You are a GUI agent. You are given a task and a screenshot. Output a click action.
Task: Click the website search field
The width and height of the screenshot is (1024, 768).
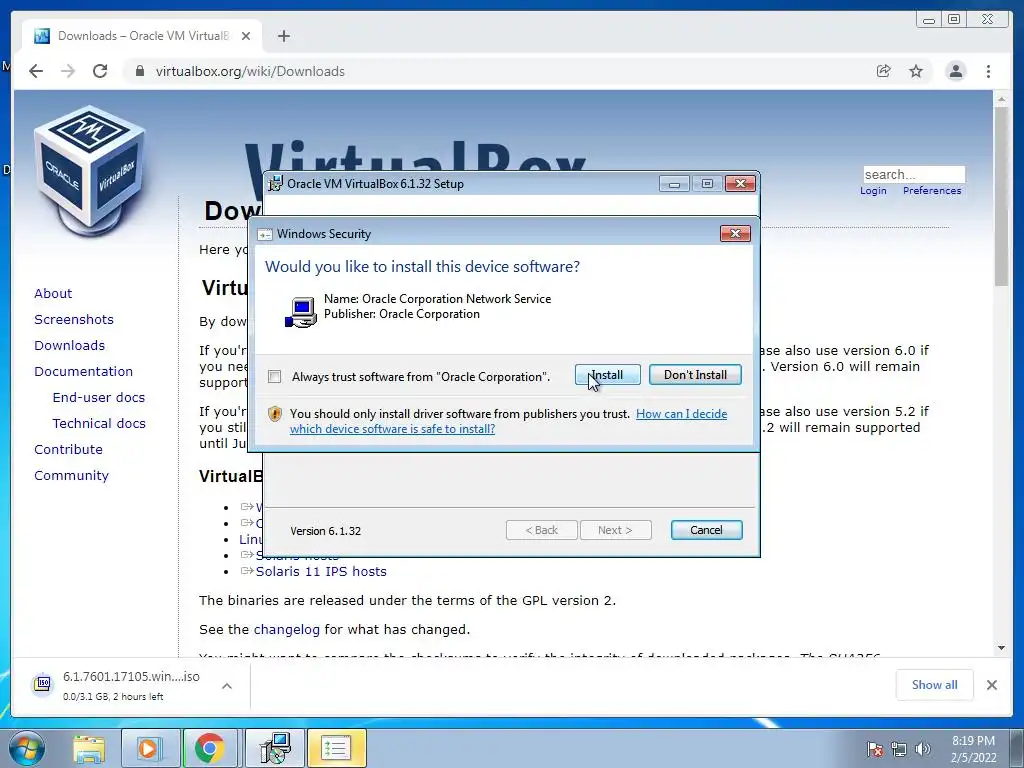click(x=914, y=174)
